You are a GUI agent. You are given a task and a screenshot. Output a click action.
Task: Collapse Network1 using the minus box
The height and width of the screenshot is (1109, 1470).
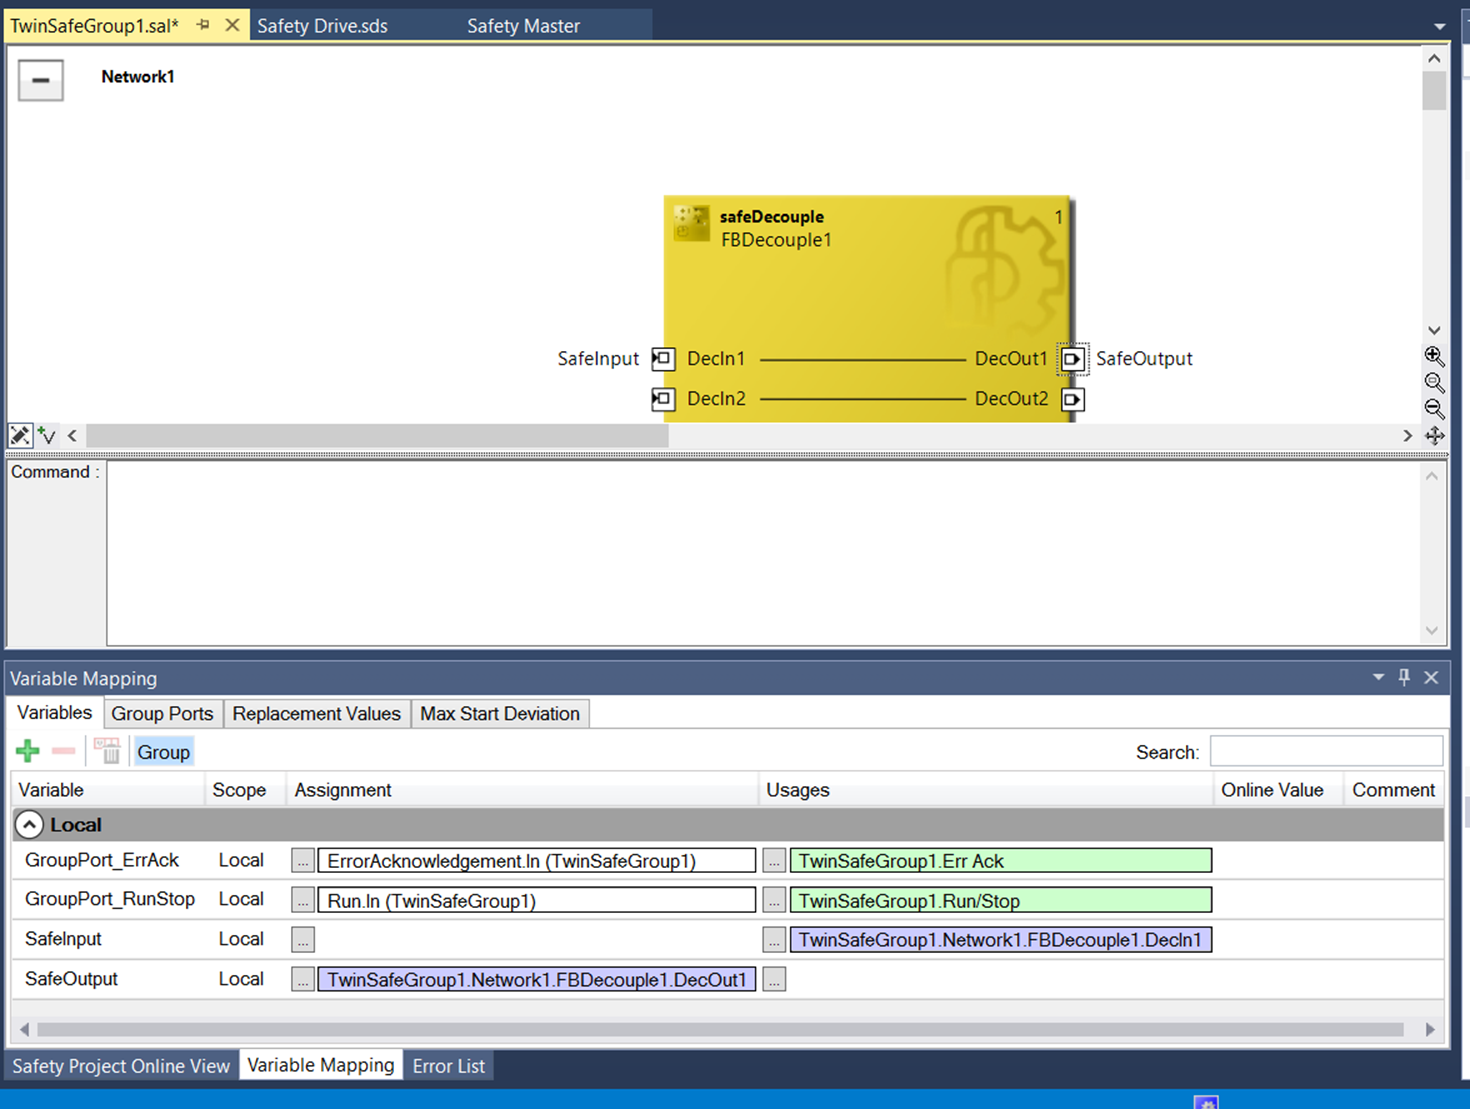pos(41,80)
